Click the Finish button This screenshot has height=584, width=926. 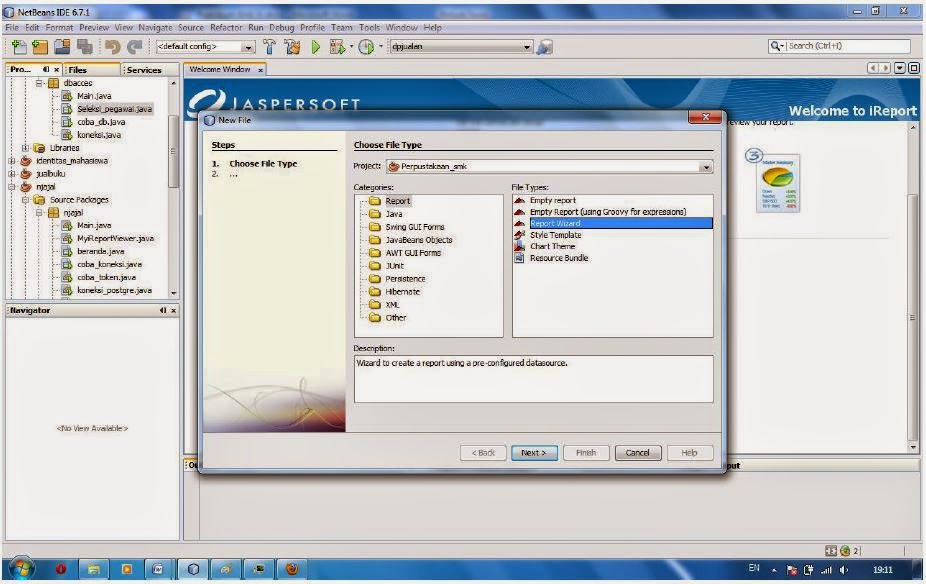tap(586, 452)
